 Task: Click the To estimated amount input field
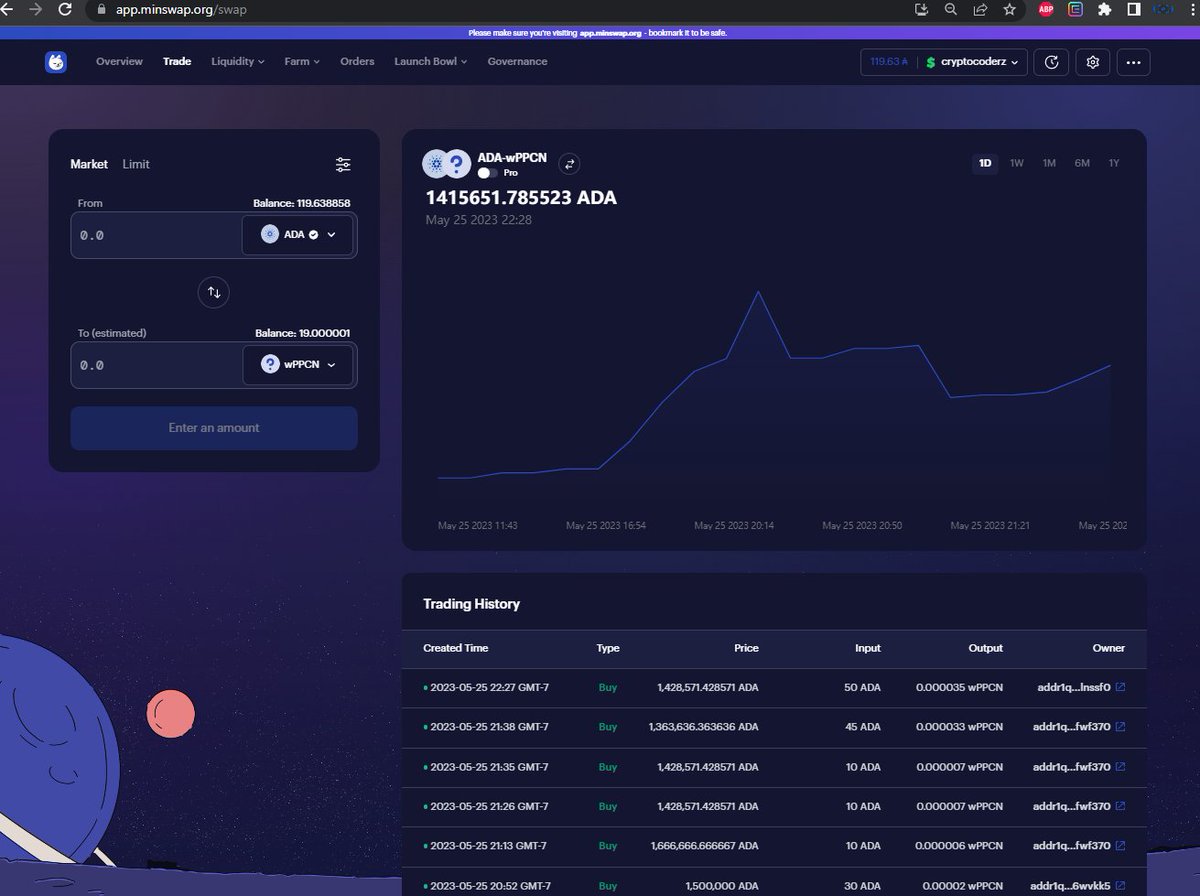[156, 365]
